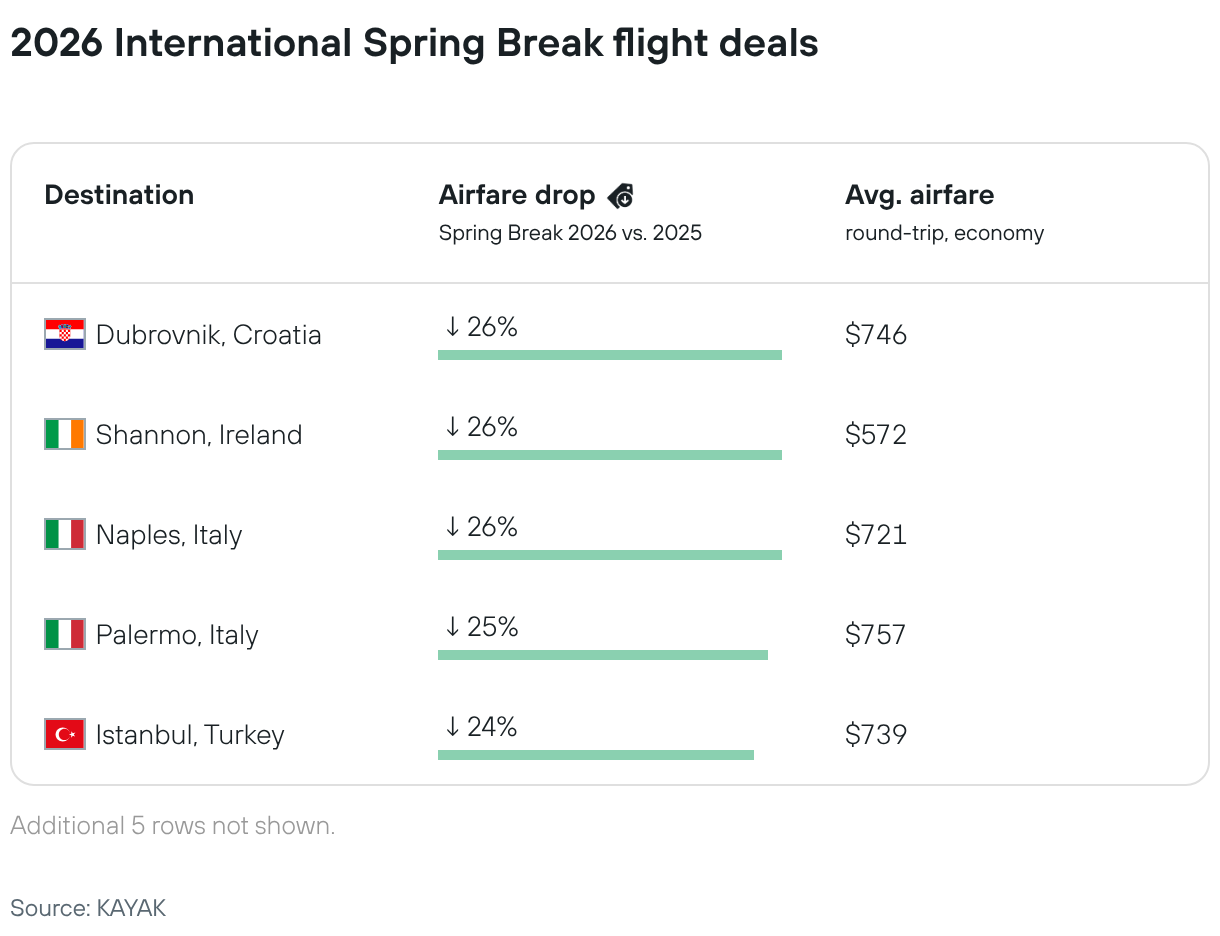Click the $572 Shannon airfare
This screenshot has height=936, width=1220.
point(875,434)
